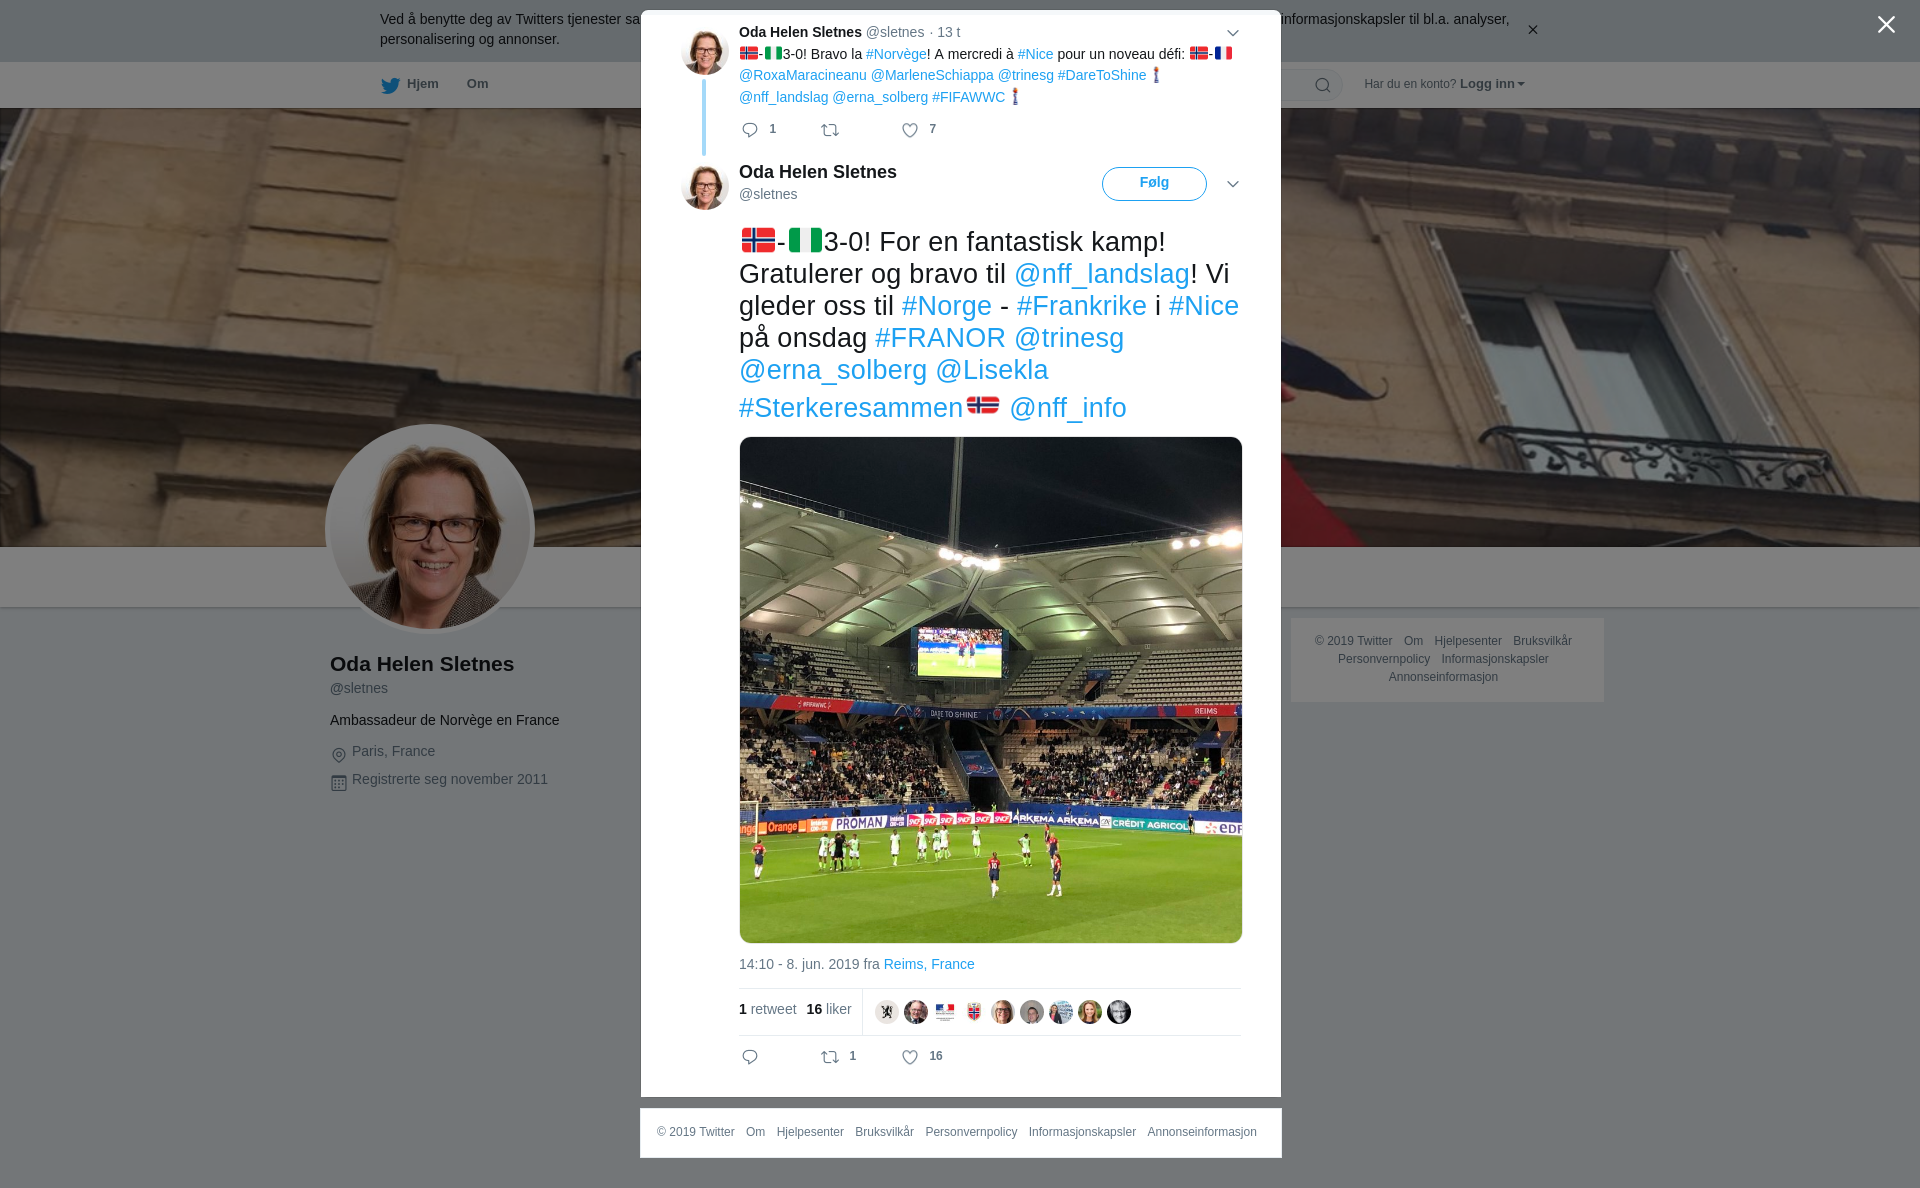Open the #Sterkeresammen hashtag link
This screenshot has width=1920, height=1188.
tap(851, 408)
